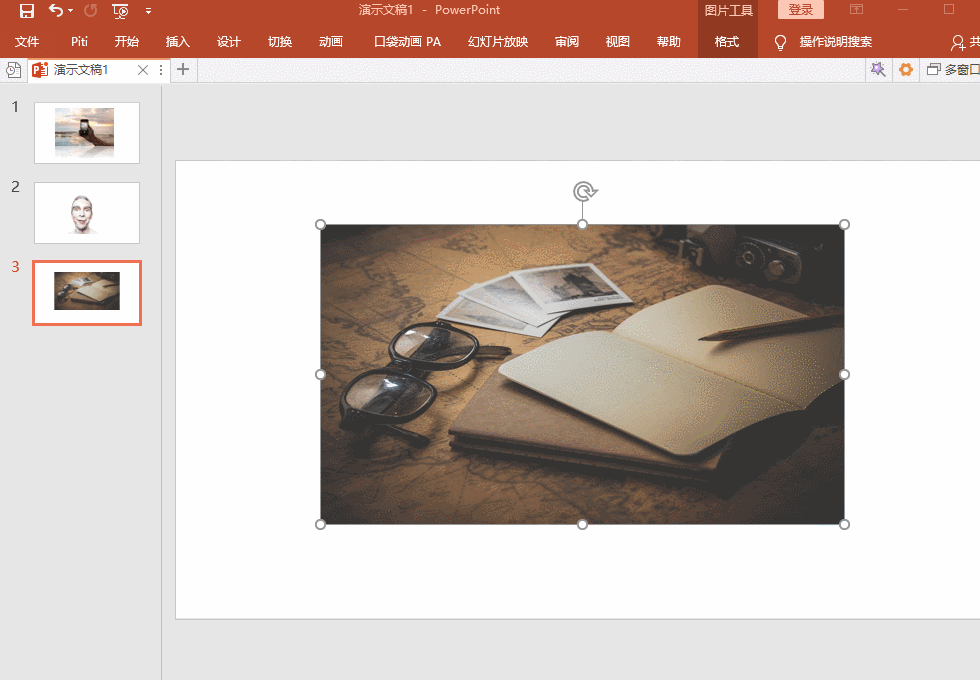
Task: Select the 演示文稿1 document tab
Action: 80,70
